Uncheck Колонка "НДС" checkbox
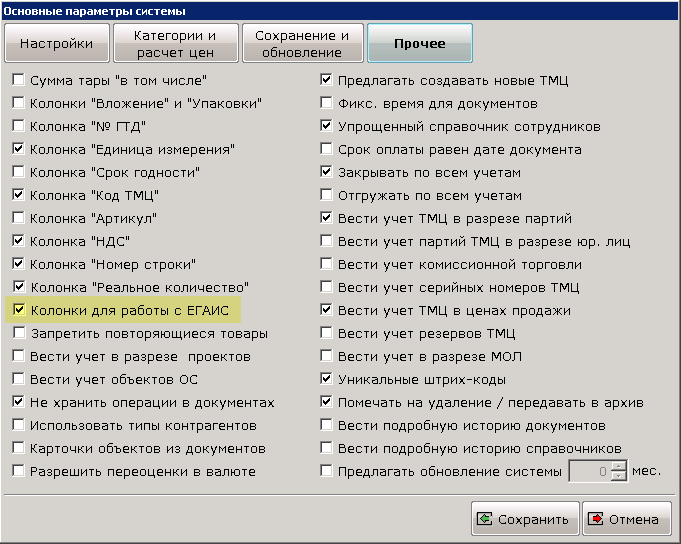 pyautogui.click(x=18, y=241)
